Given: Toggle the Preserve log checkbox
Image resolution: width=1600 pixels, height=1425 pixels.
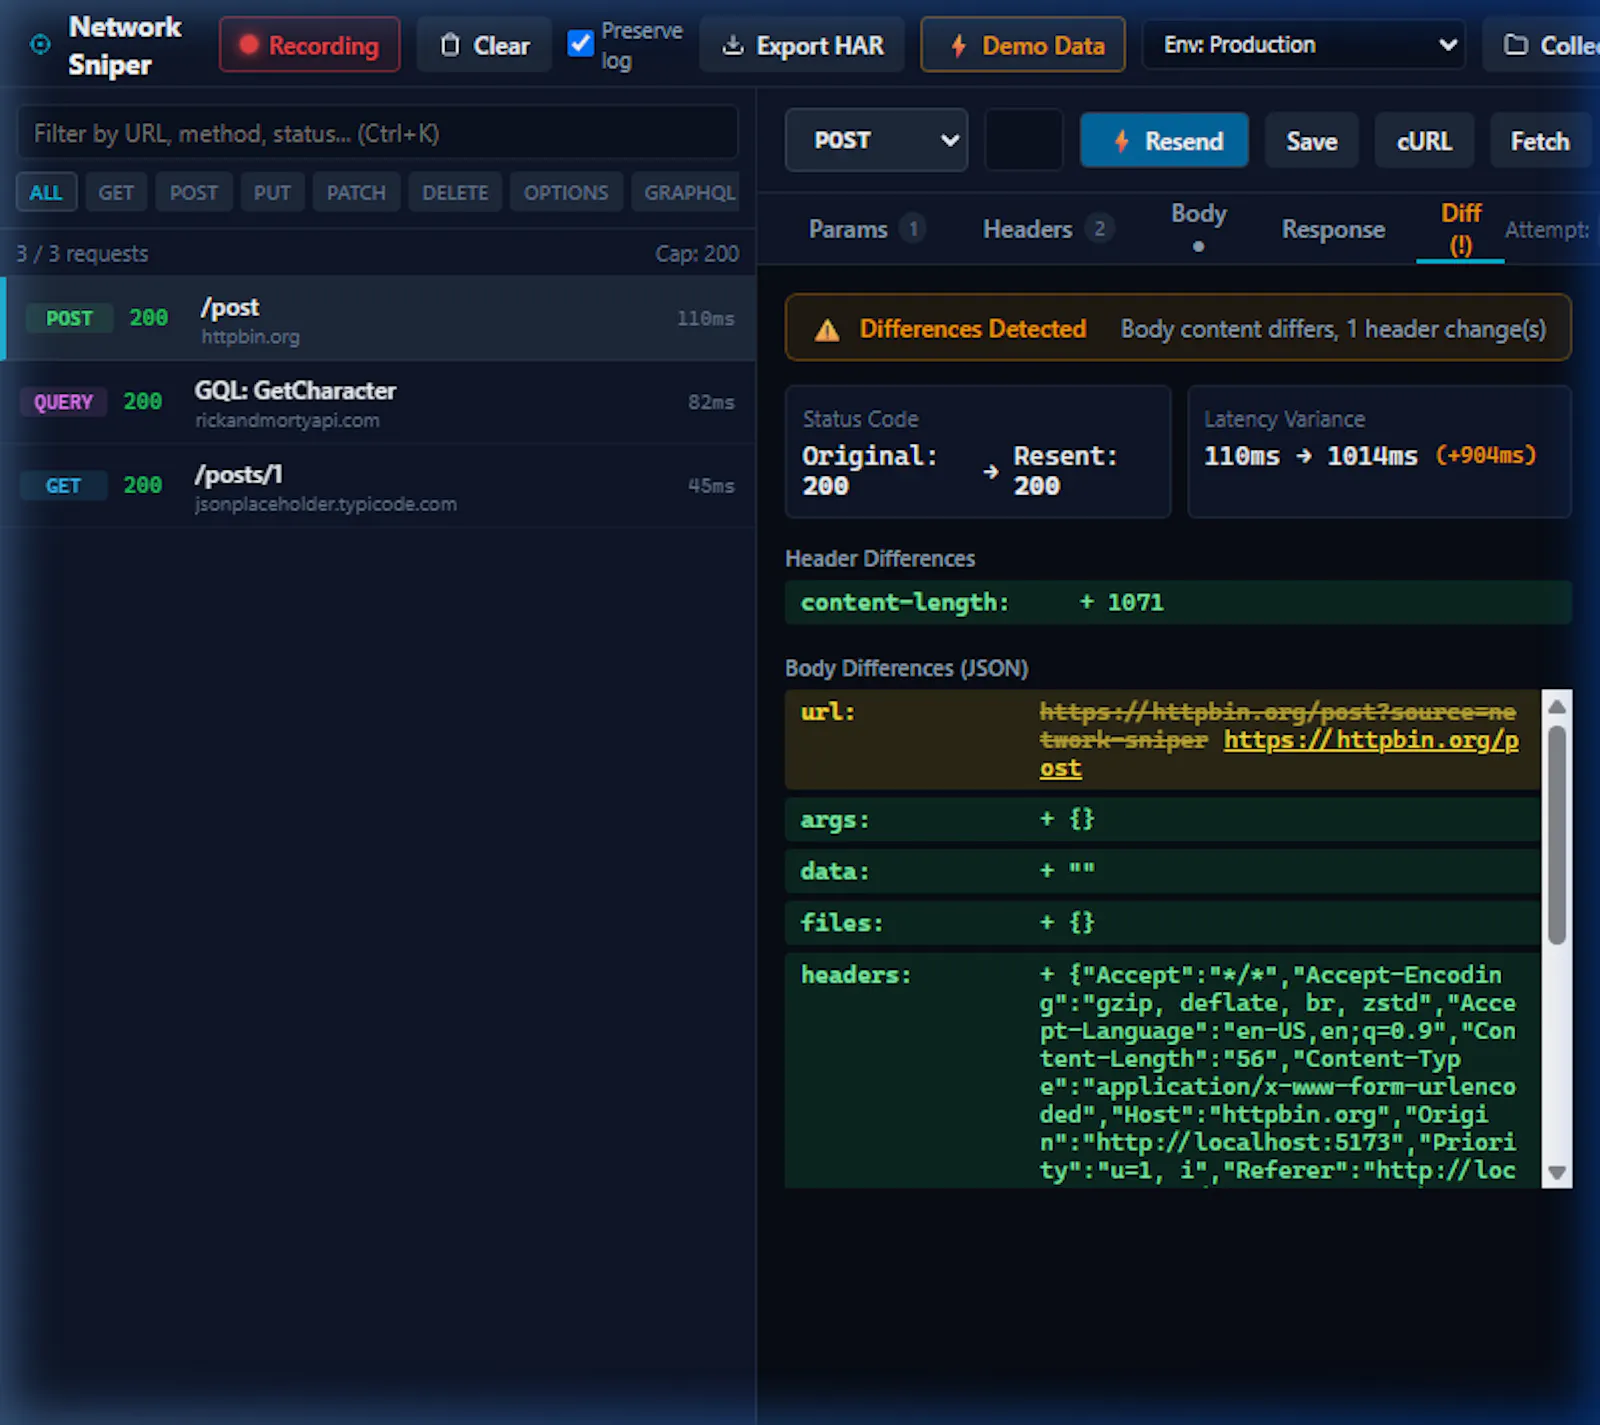Looking at the screenshot, I should (580, 44).
